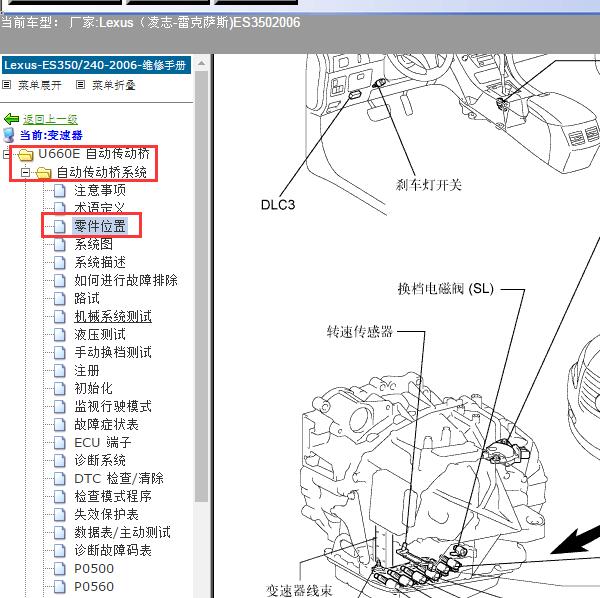Click the folder icon of U660E 自动传动桥
The width and height of the screenshot is (600, 598).
[x=26, y=154]
